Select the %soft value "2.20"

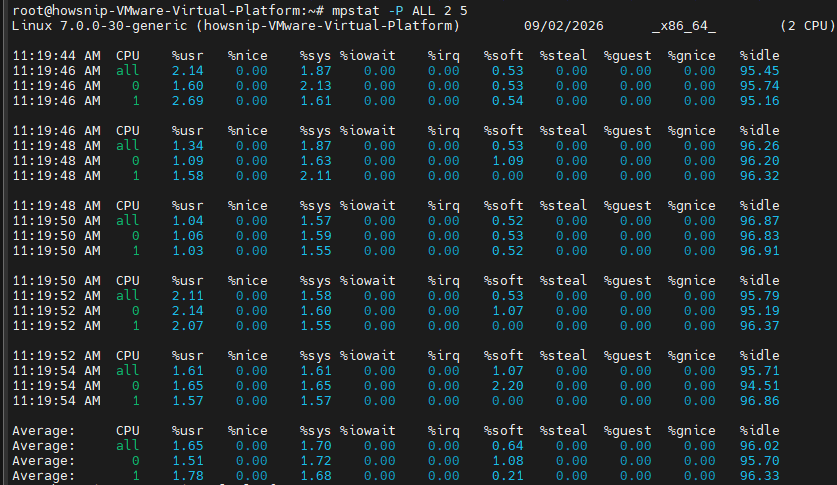click(508, 385)
